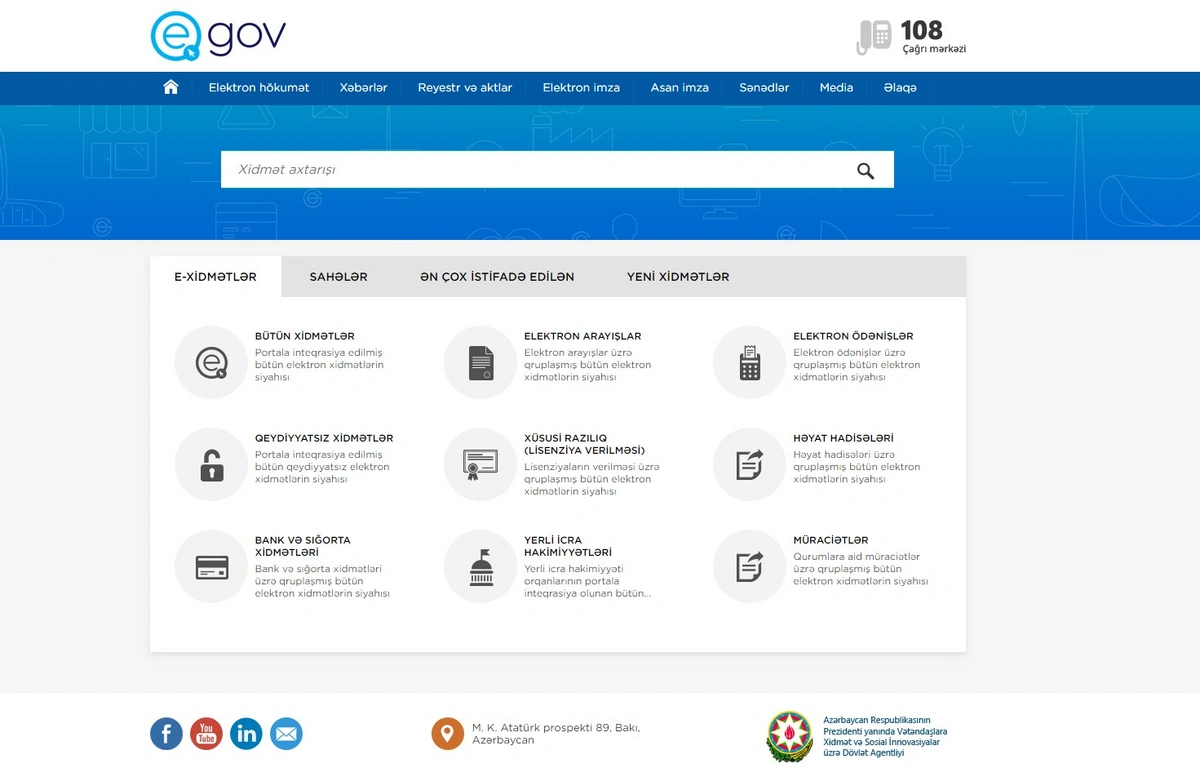The image size is (1200, 768).
Task: Click the email envelope footer icon
Action: coord(286,734)
